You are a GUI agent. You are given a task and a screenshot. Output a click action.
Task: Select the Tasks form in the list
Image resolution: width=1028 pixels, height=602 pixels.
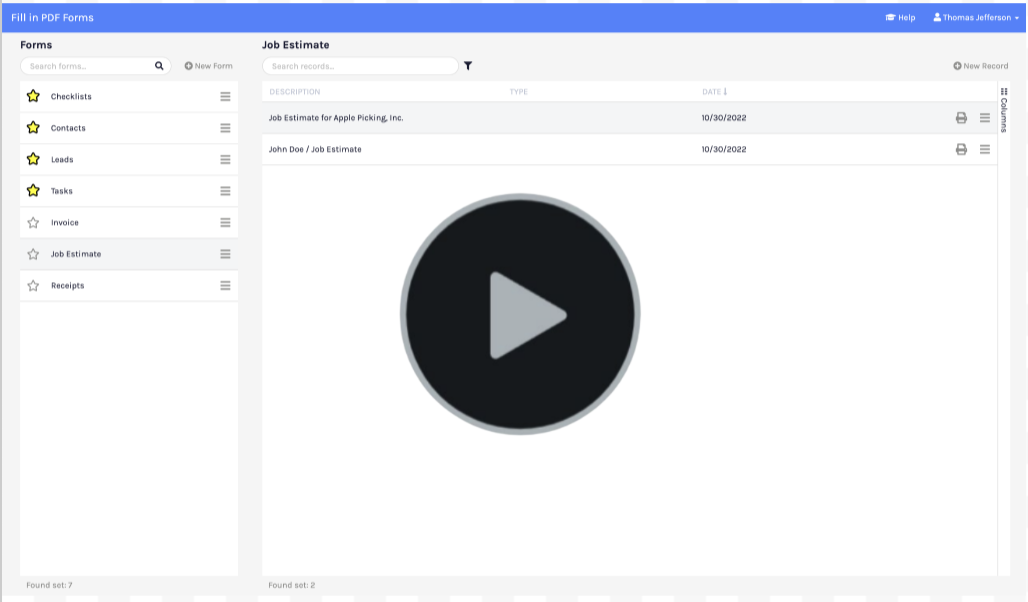(x=62, y=191)
